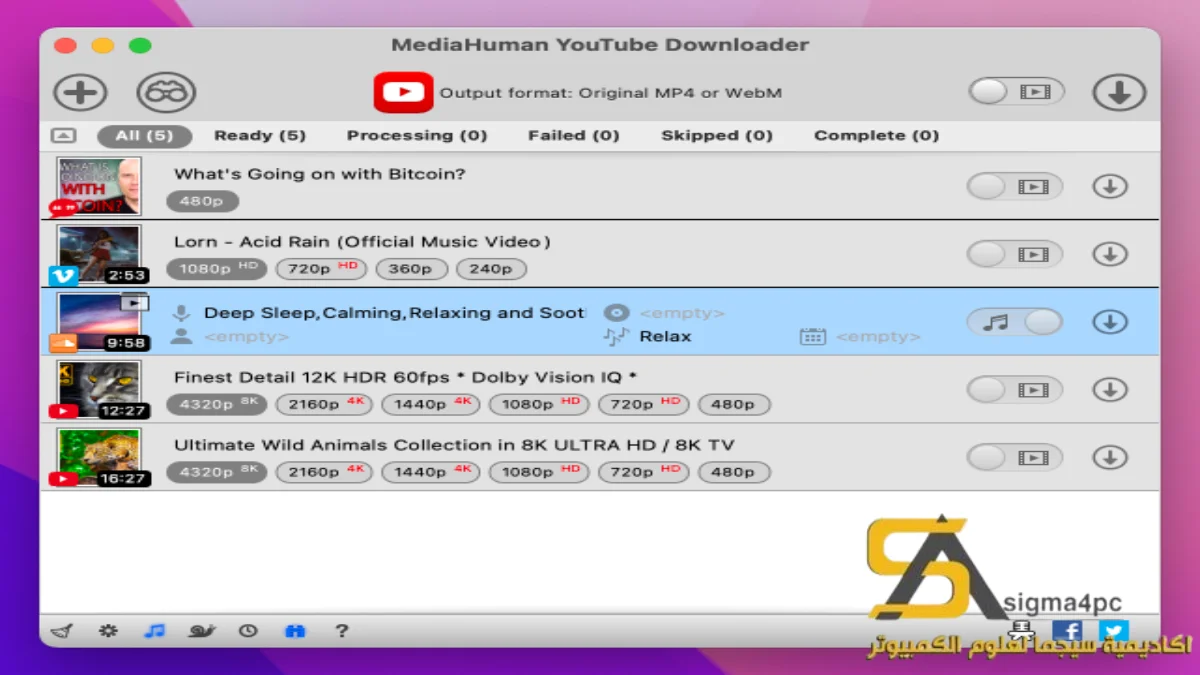Click the blue music note icon

pyautogui.click(x=154, y=631)
